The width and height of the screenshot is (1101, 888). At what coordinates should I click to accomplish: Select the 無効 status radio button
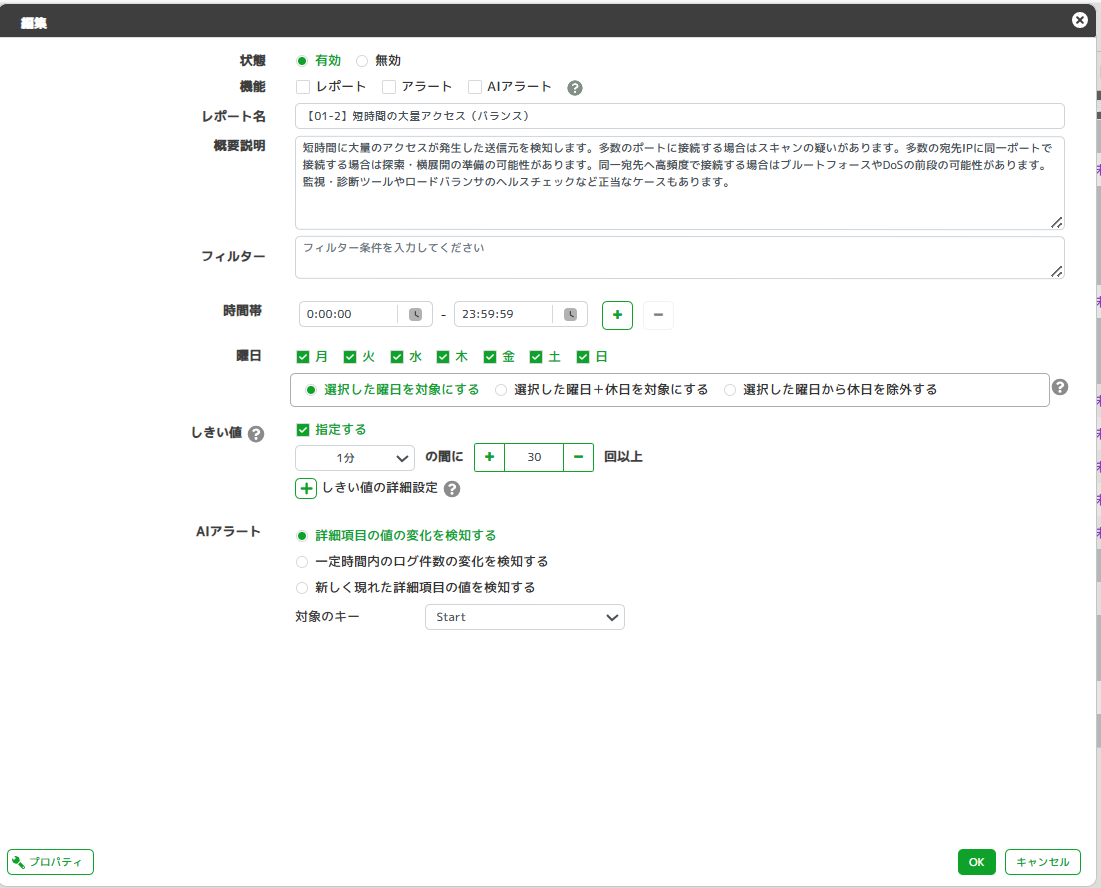coord(362,61)
